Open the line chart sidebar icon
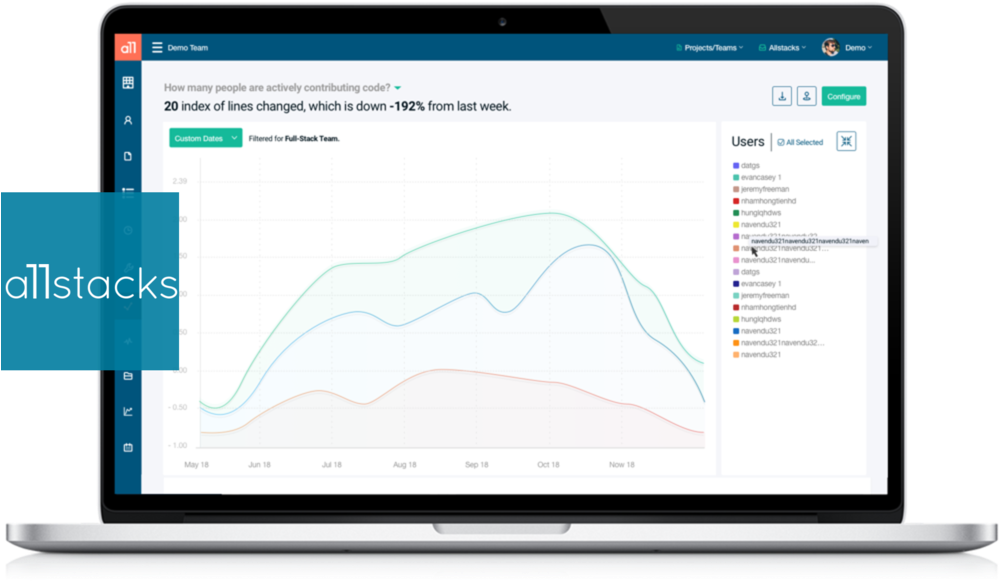 128,412
